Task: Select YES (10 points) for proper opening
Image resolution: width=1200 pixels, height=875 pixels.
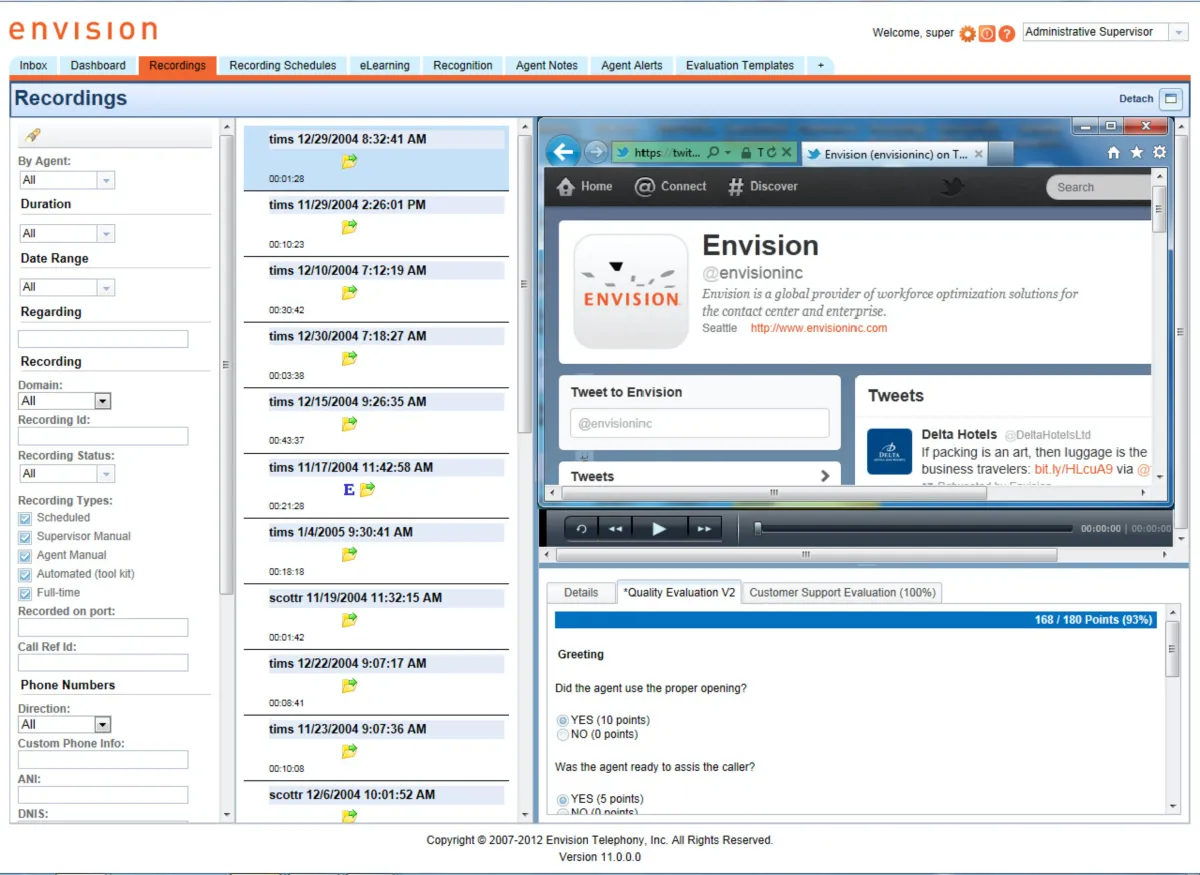Action: [x=562, y=720]
